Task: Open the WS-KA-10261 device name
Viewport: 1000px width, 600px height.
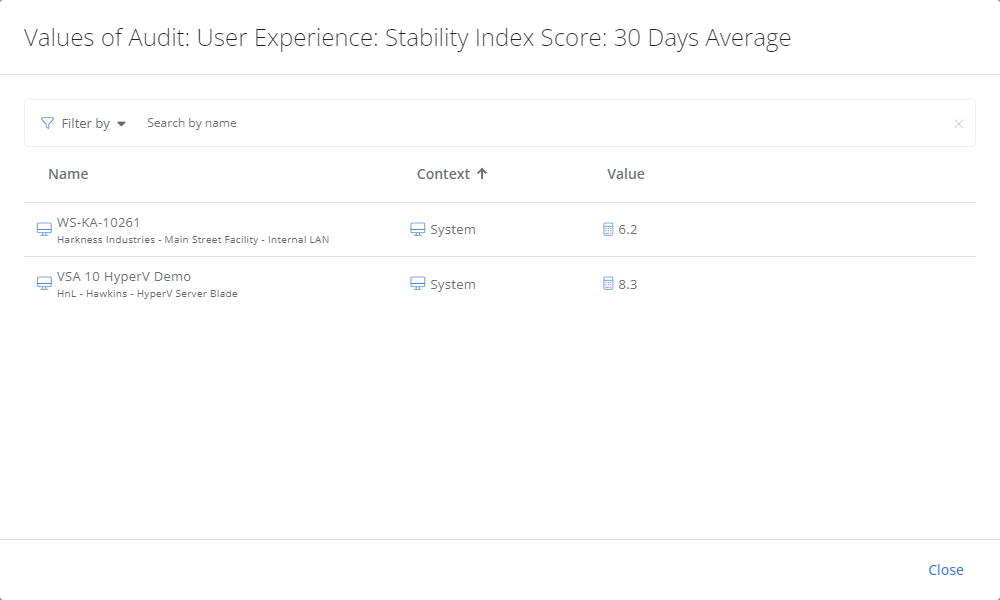Action: 98,223
